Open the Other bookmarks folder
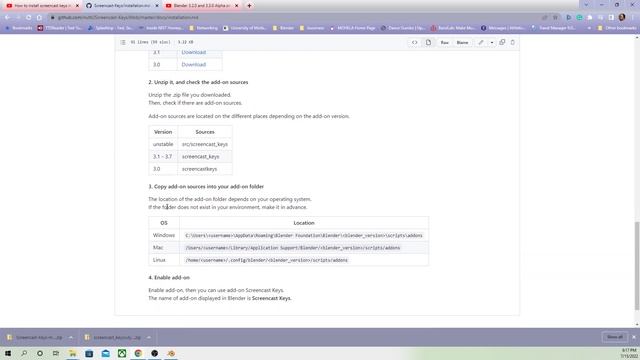The height and width of the screenshot is (360, 640). 617,28
